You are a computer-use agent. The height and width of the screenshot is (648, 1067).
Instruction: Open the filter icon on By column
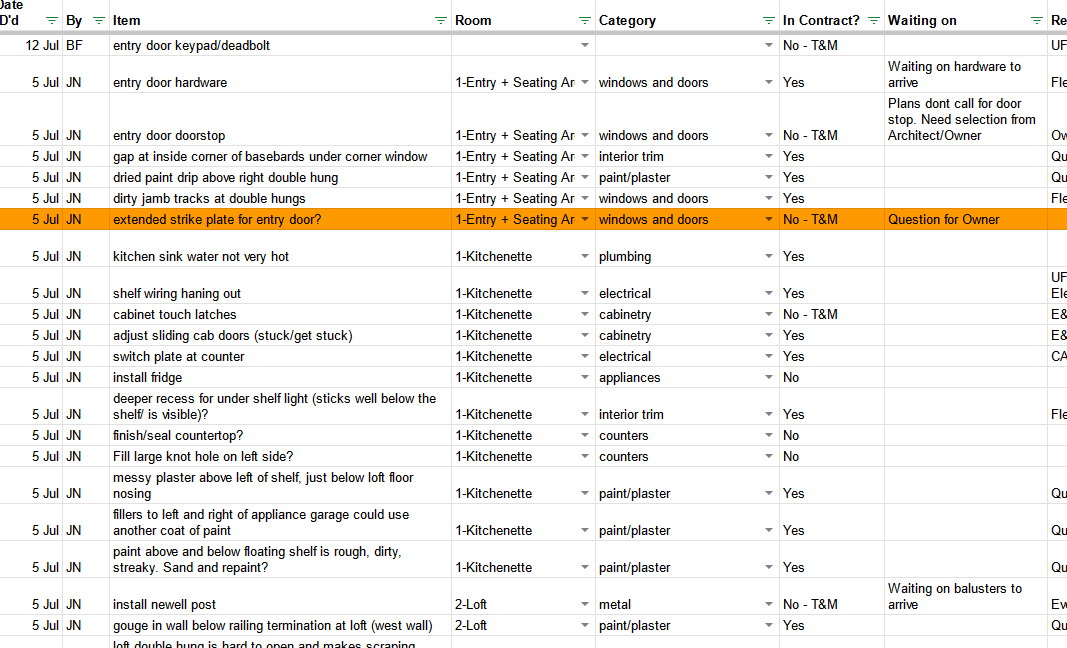99,20
